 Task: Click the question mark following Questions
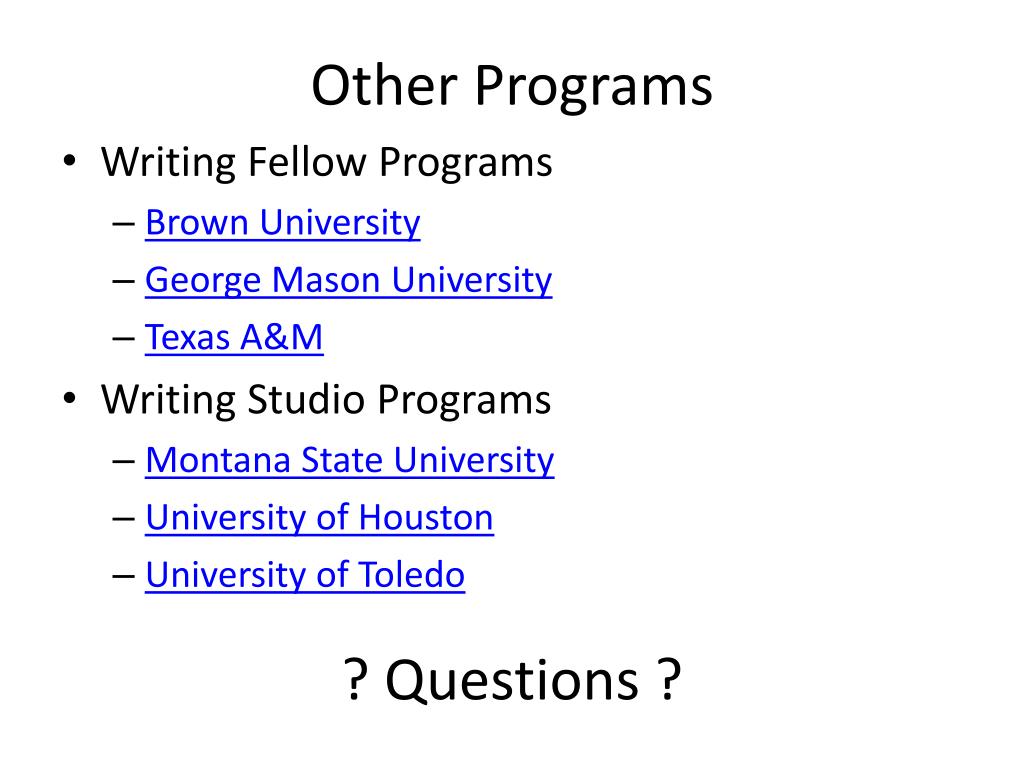pos(669,680)
